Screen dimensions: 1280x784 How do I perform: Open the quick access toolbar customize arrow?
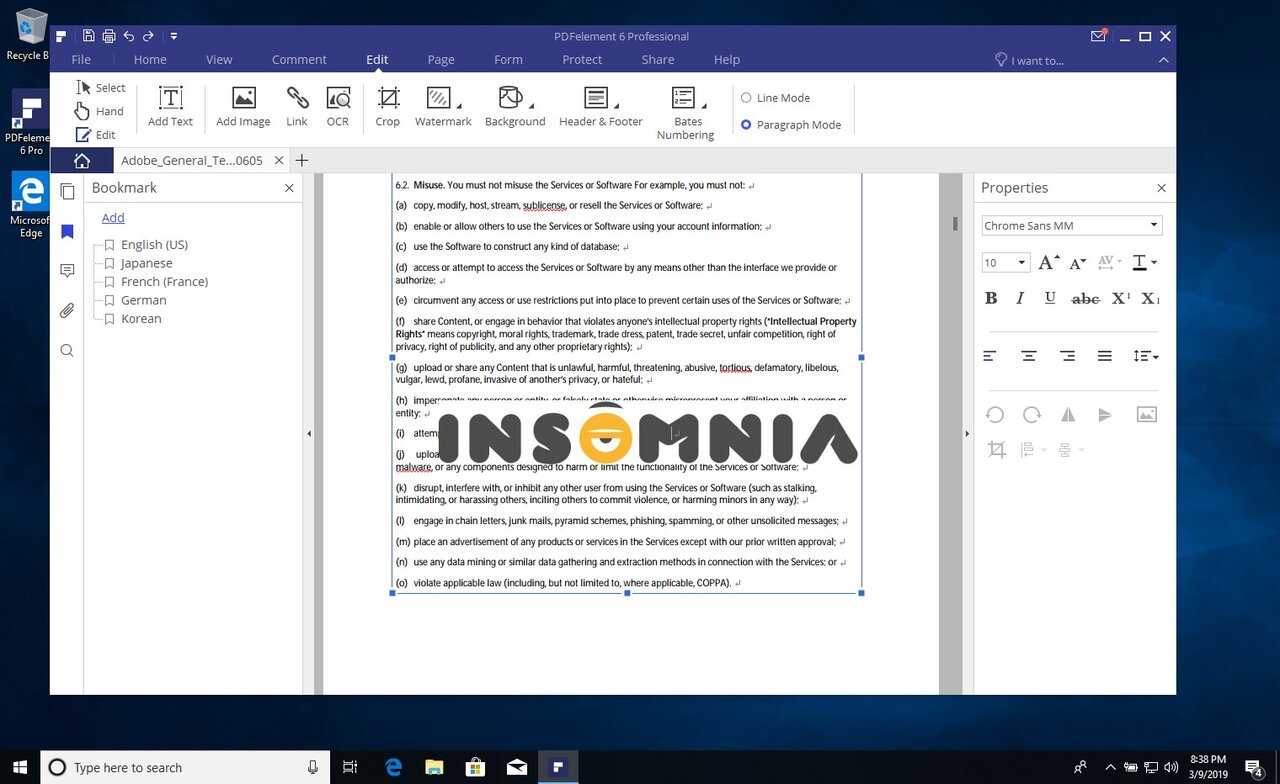pyautogui.click(x=174, y=36)
